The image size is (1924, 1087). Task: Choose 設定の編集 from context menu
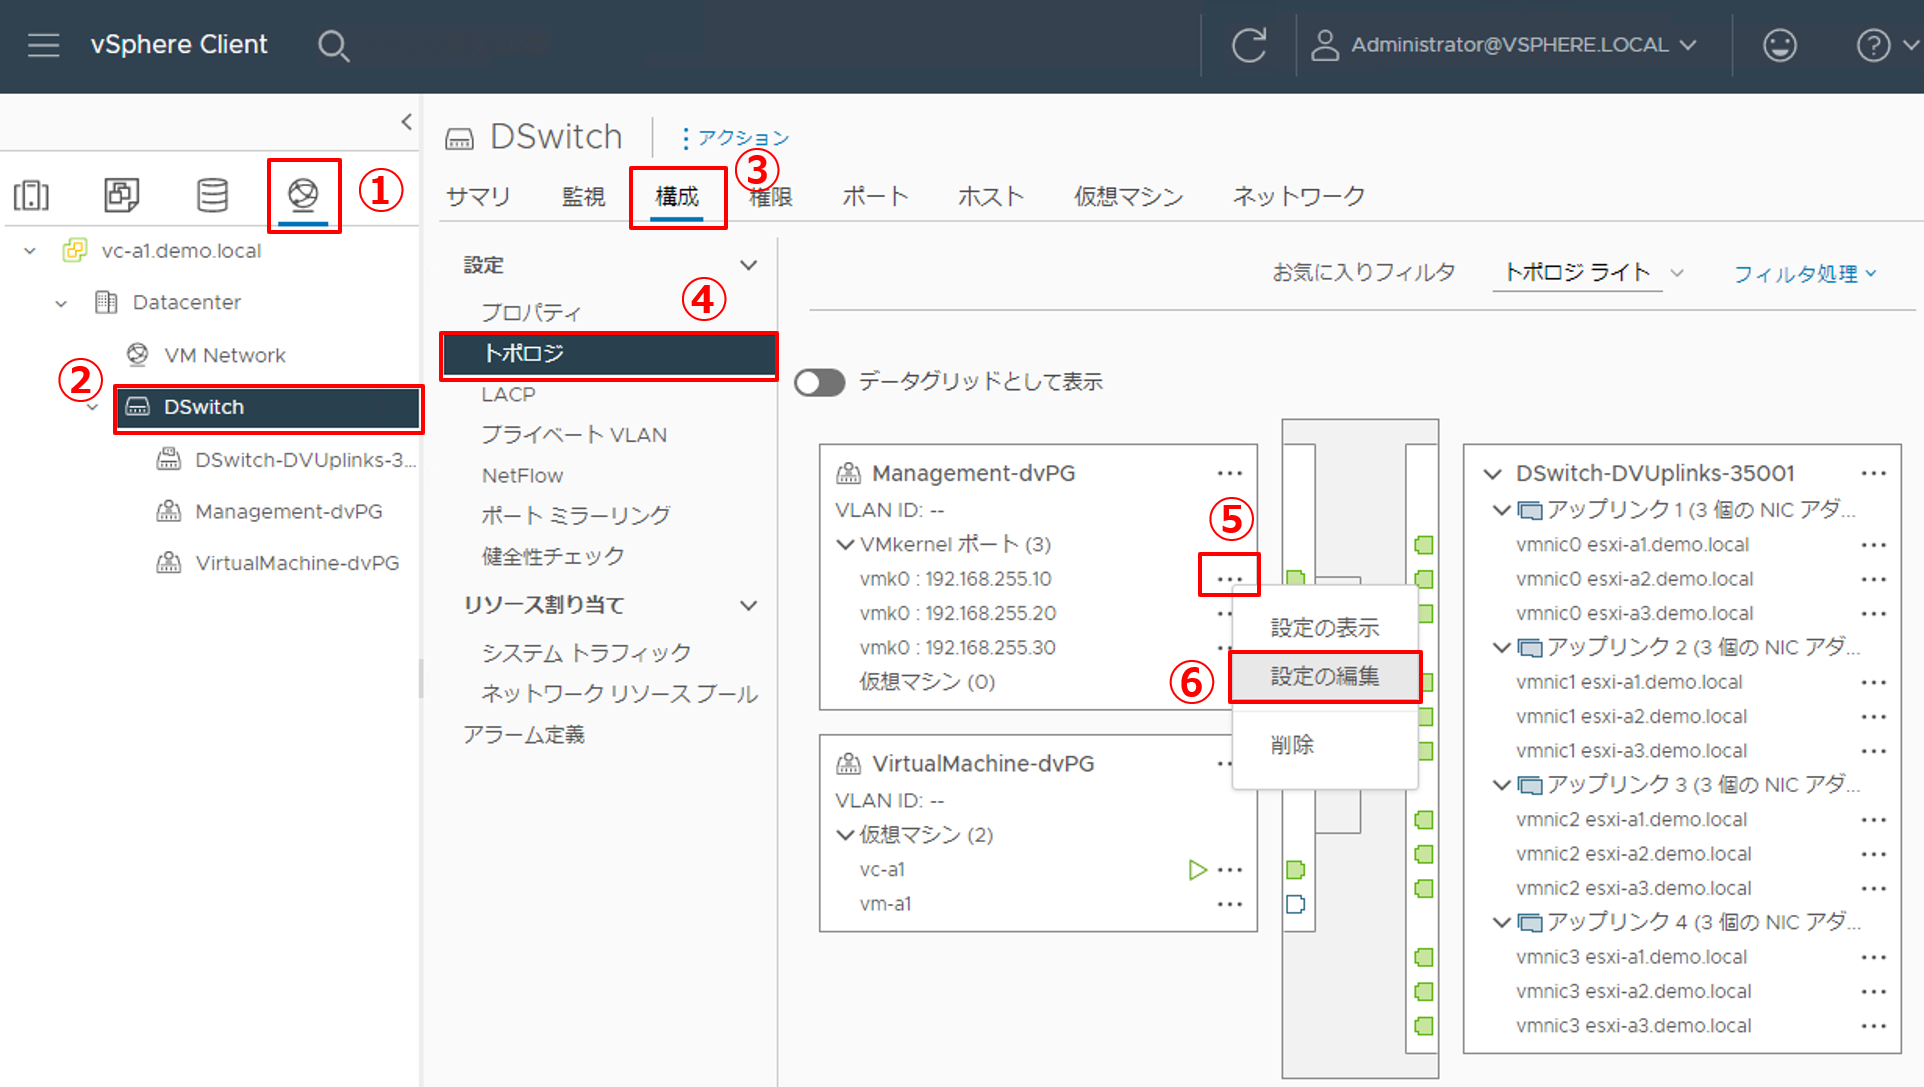[1325, 677]
